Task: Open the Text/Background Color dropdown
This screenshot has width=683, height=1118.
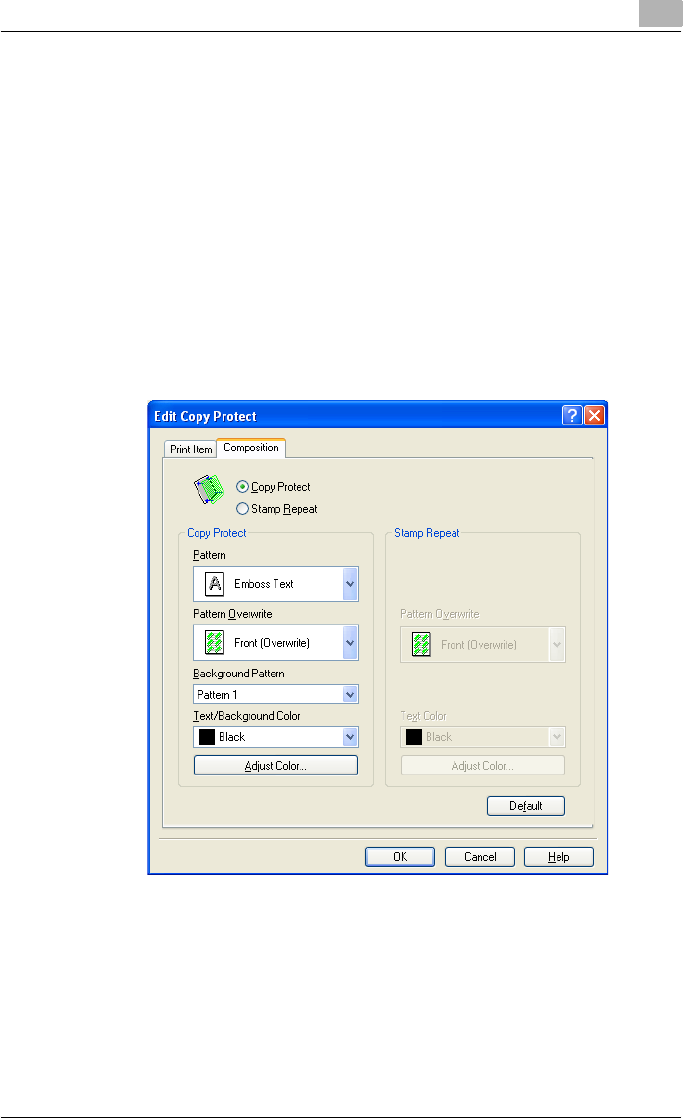Action: (276, 737)
